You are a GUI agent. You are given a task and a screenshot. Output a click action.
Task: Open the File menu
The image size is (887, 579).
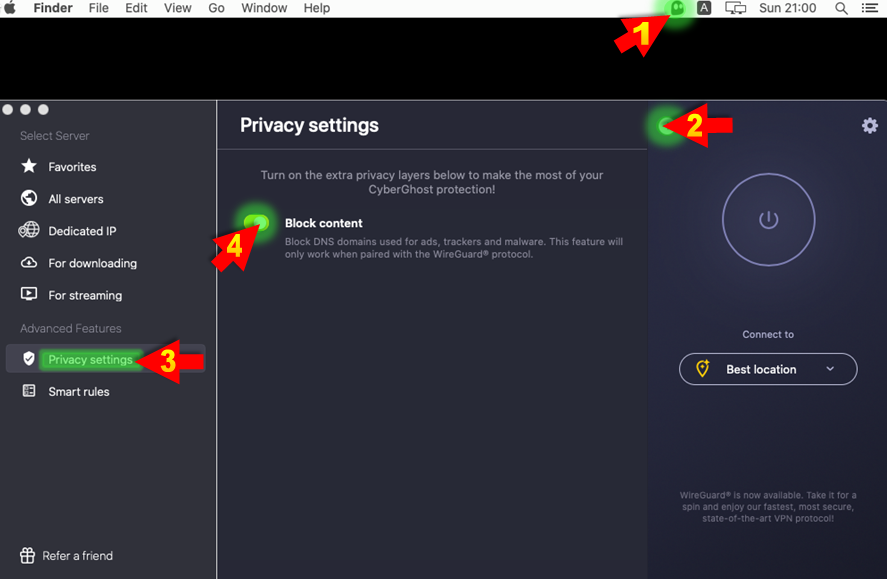pos(98,8)
